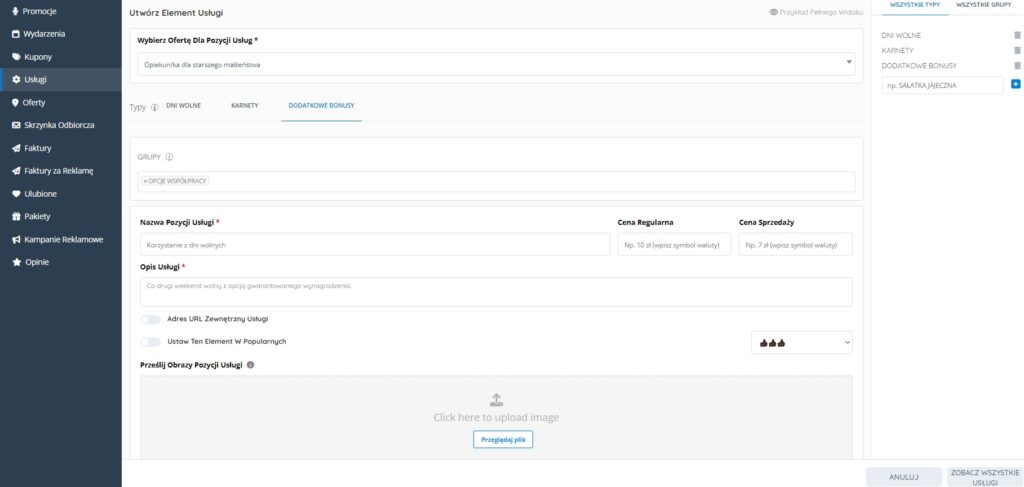Select the DNI WOLNE type tab
This screenshot has width=1024, height=487.
click(182, 105)
